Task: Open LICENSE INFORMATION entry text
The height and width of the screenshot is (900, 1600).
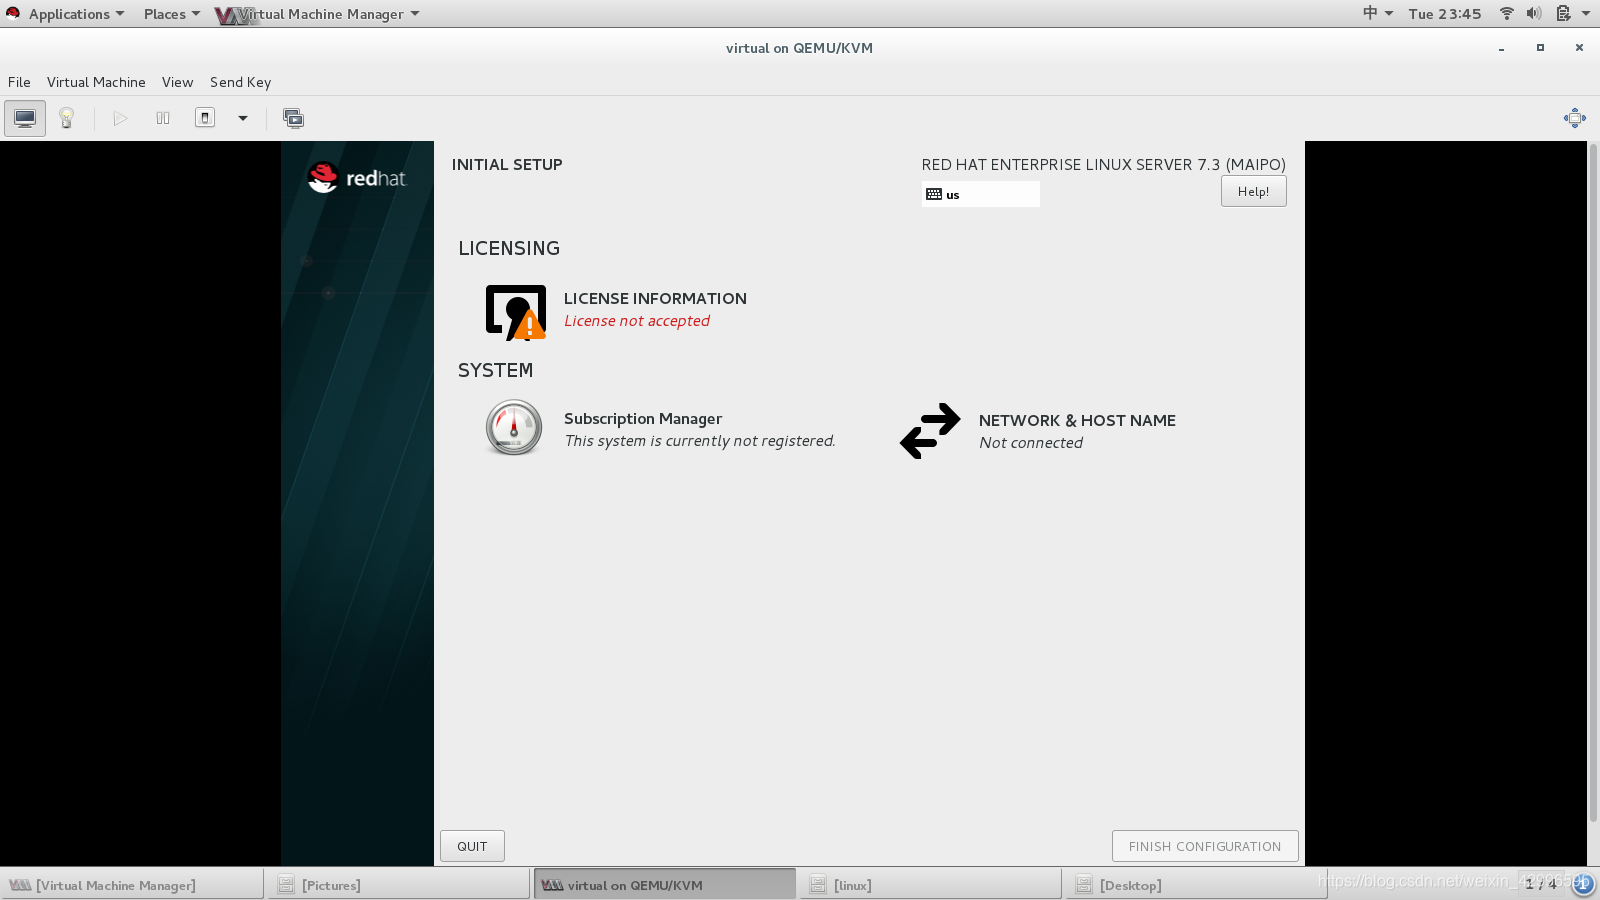Action: [655, 298]
